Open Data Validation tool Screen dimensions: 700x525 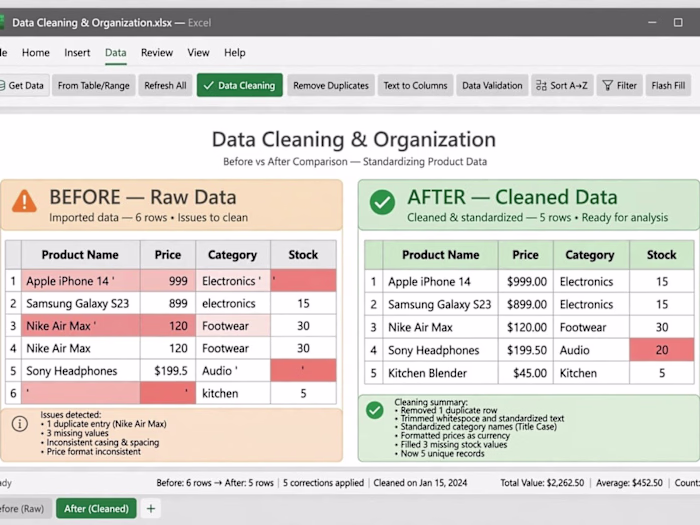492,85
